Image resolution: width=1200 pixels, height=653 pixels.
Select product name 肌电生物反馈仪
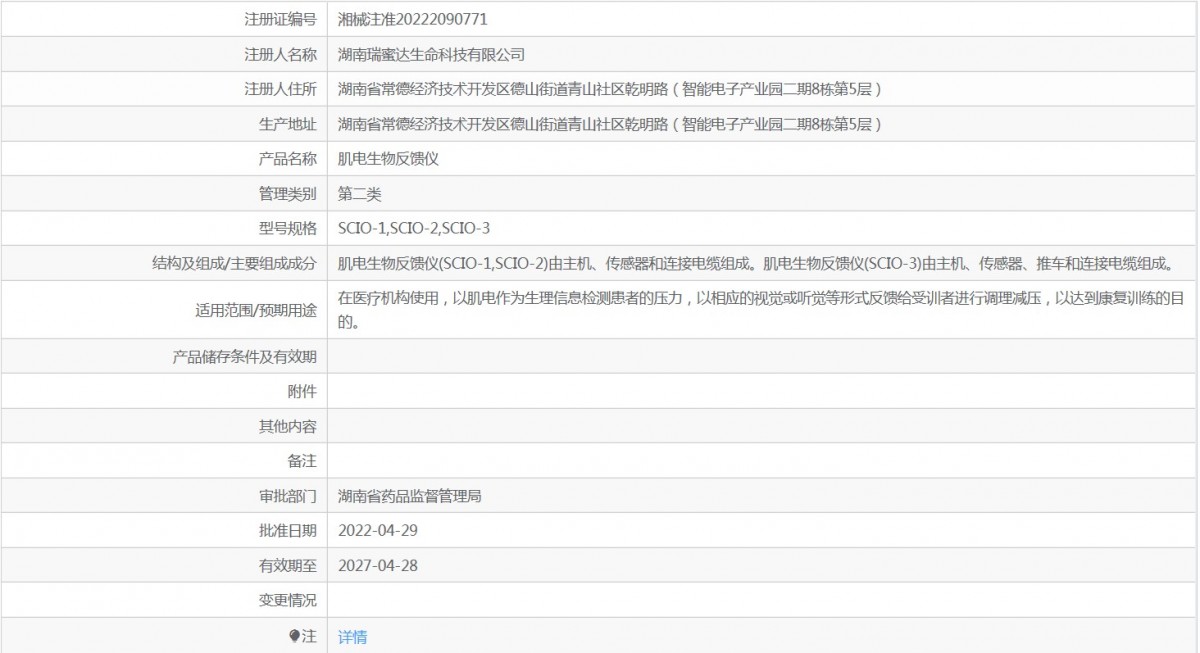pyautogui.click(x=389, y=159)
